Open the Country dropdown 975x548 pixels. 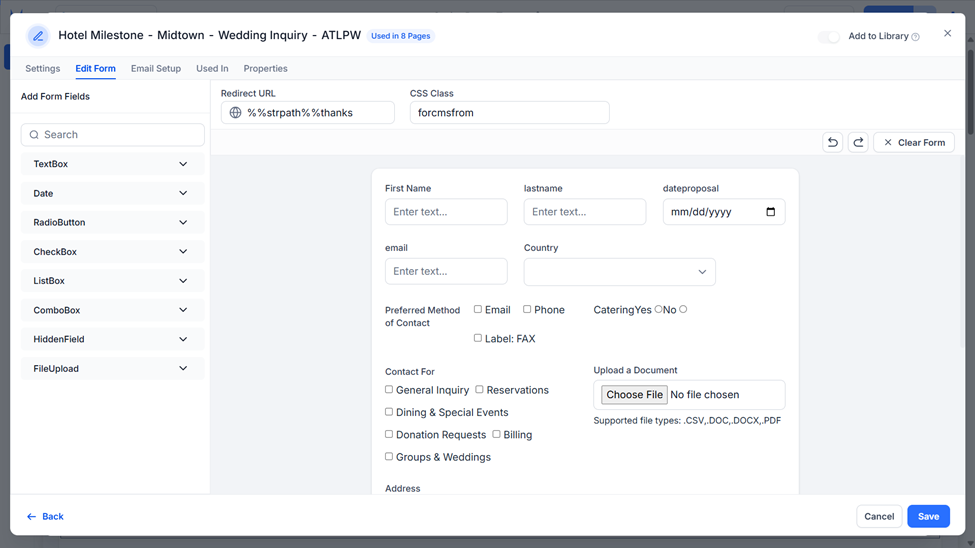tap(619, 272)
